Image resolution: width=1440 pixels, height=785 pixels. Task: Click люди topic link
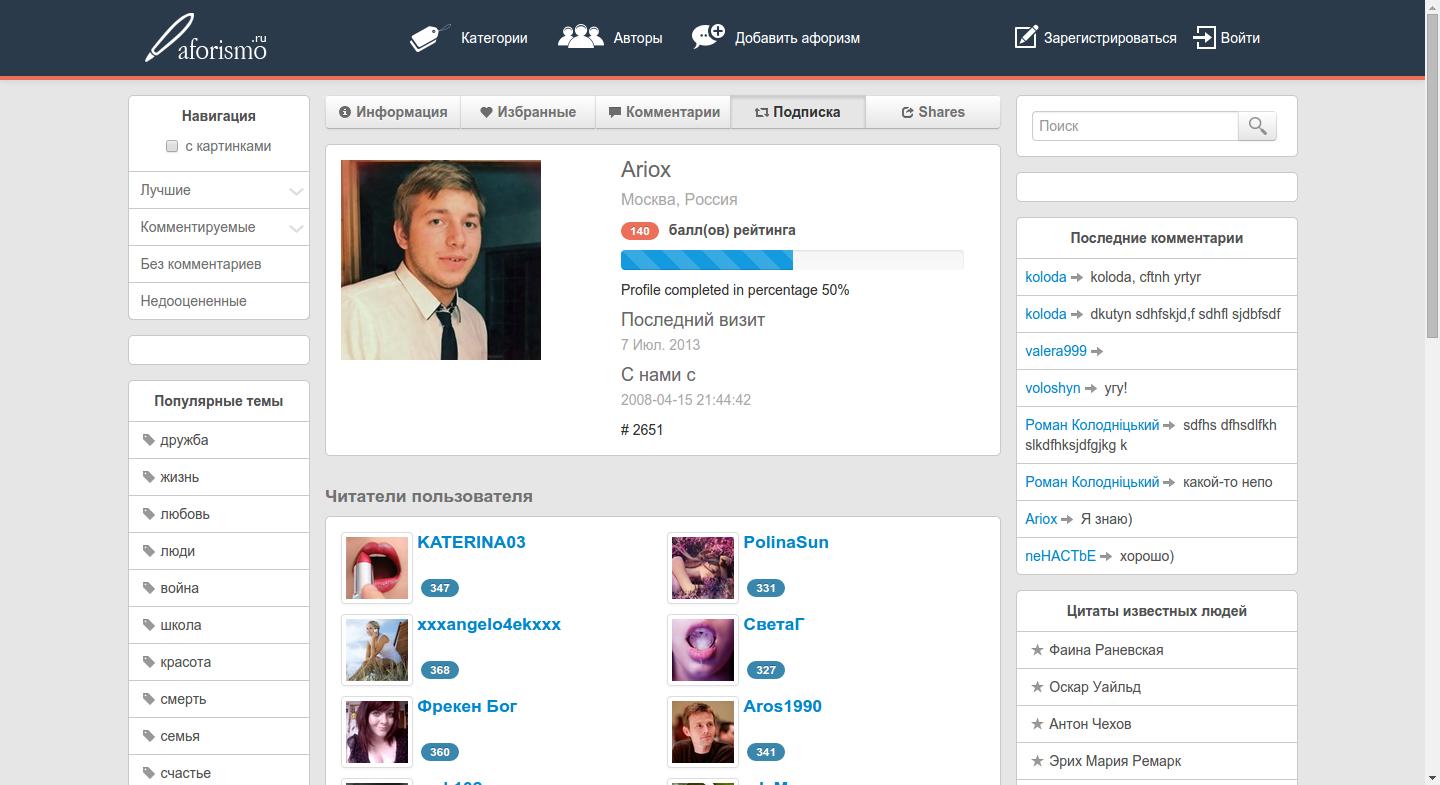tap(177, 551)
